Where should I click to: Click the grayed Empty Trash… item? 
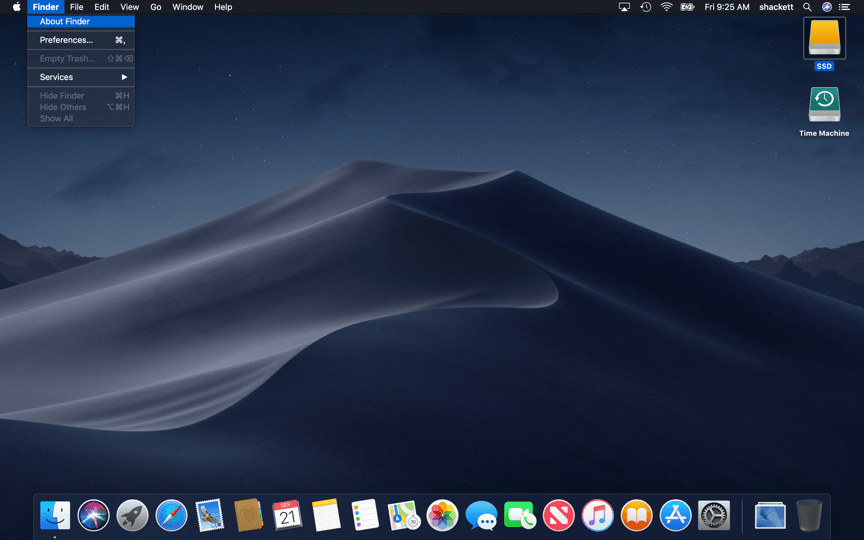(81, 58)
